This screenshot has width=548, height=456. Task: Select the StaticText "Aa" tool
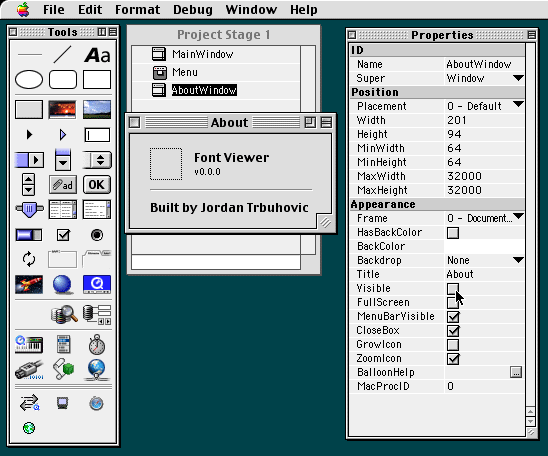tap(97, 55)
